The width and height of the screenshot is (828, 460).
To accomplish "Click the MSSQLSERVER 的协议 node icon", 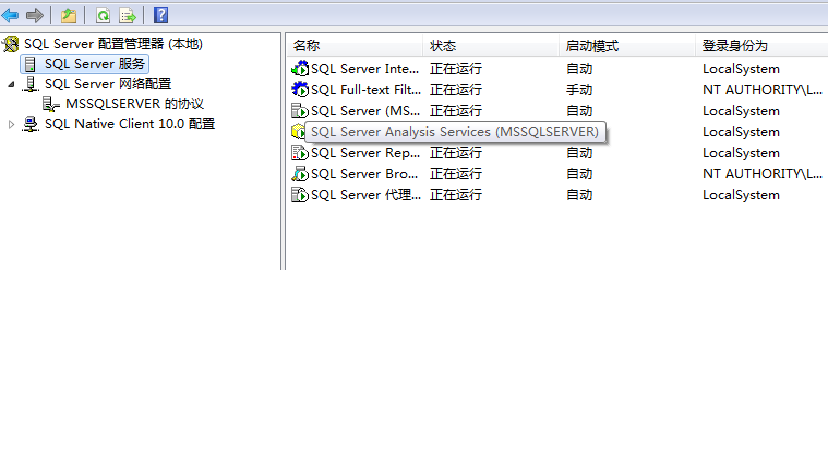I will (x=51, y=104).
